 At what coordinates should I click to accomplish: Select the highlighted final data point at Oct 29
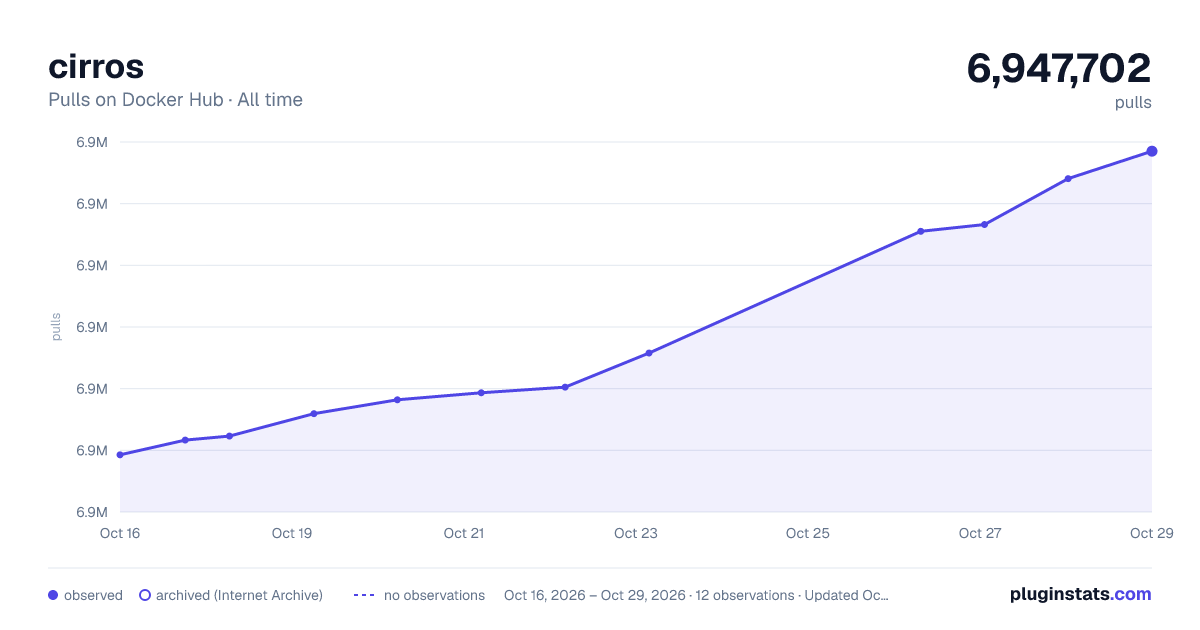1152,151
